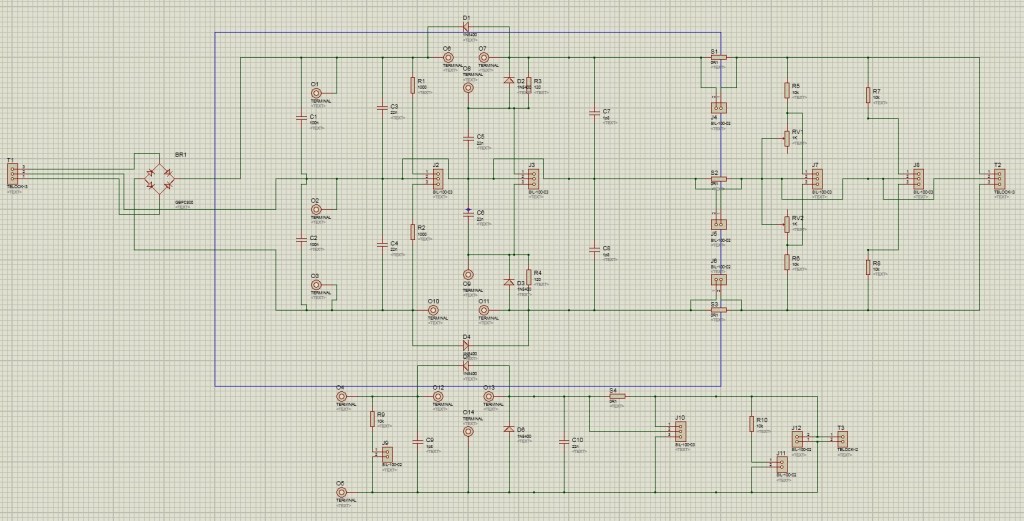The image size is (1024, 521).
Task: Pick the D1 diode at top
Action: (x=468, y=25)
